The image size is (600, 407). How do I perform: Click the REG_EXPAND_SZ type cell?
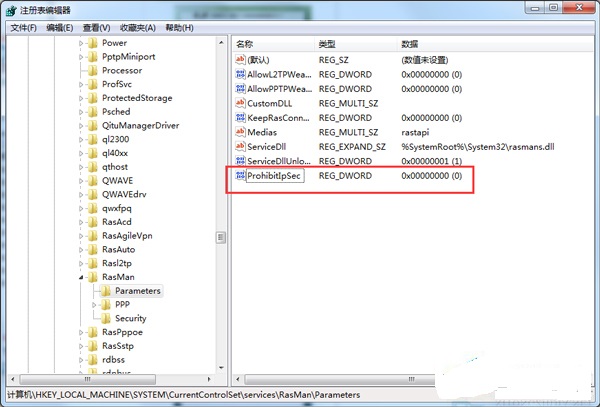[x=352, y=147]
